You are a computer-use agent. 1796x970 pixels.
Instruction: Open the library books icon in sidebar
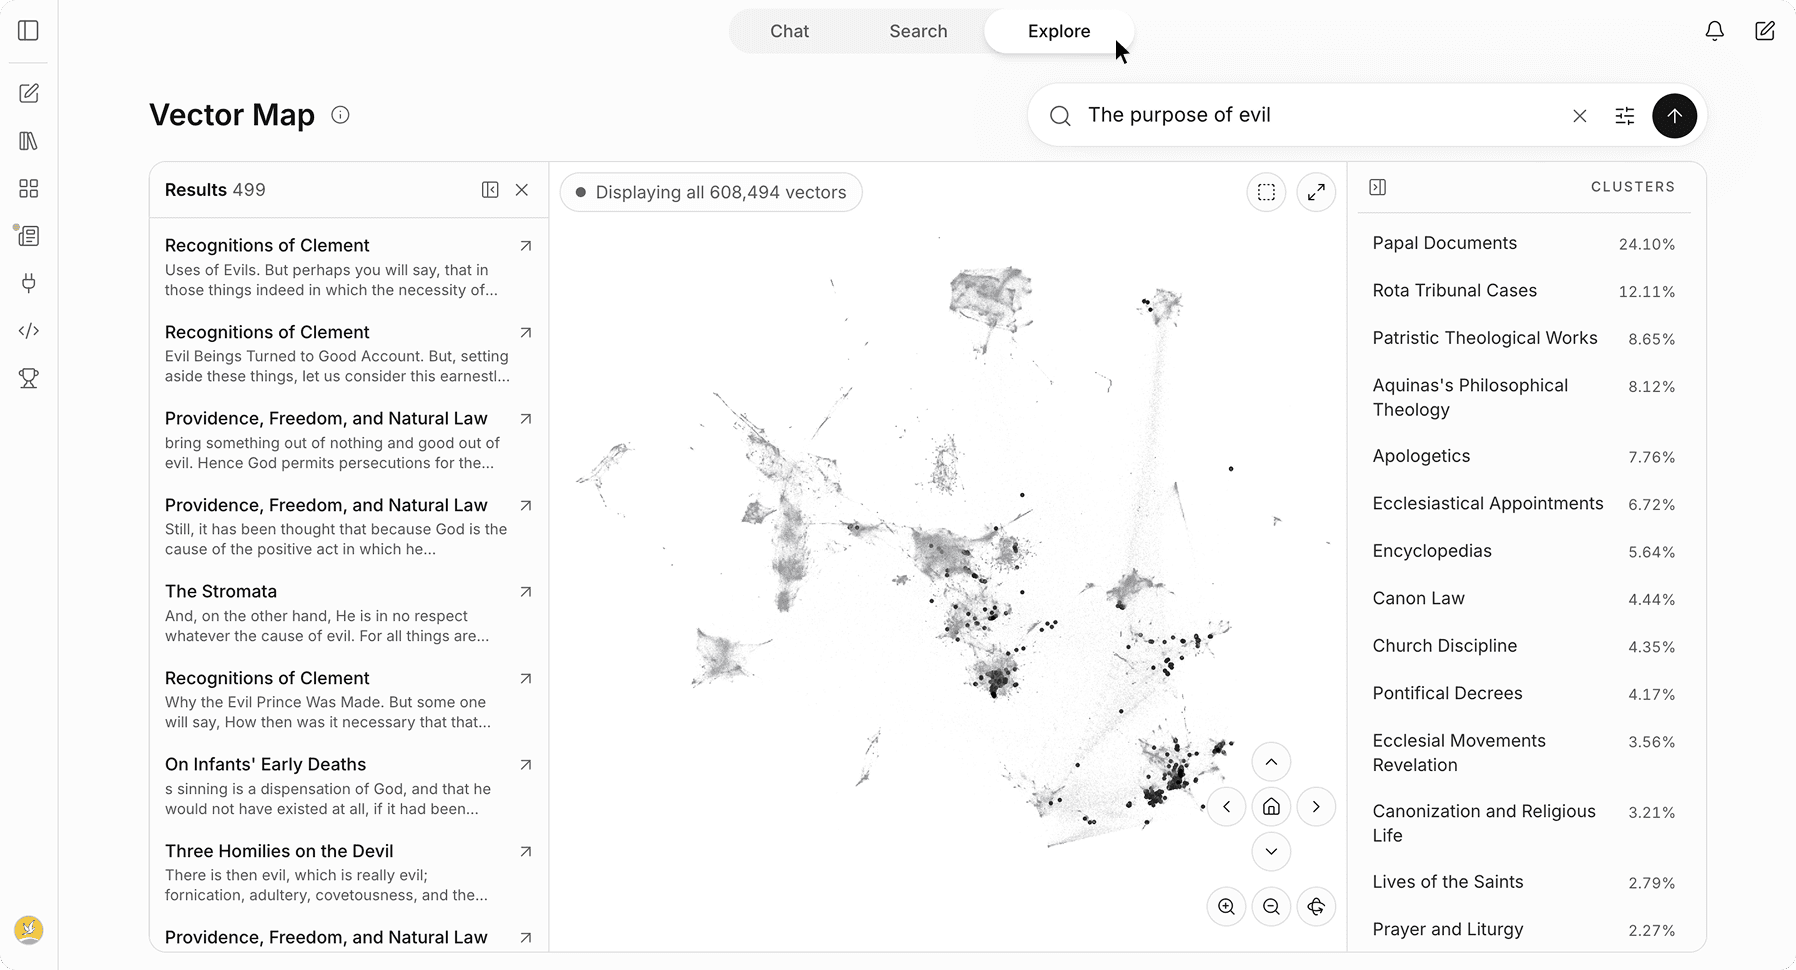pyautogui.click(x=28, y=141)
